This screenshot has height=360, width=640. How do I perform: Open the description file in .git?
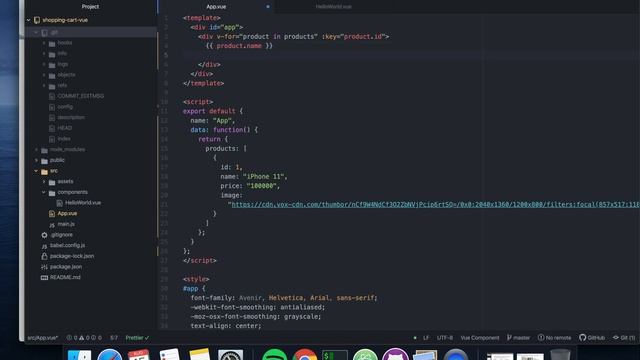71,117
